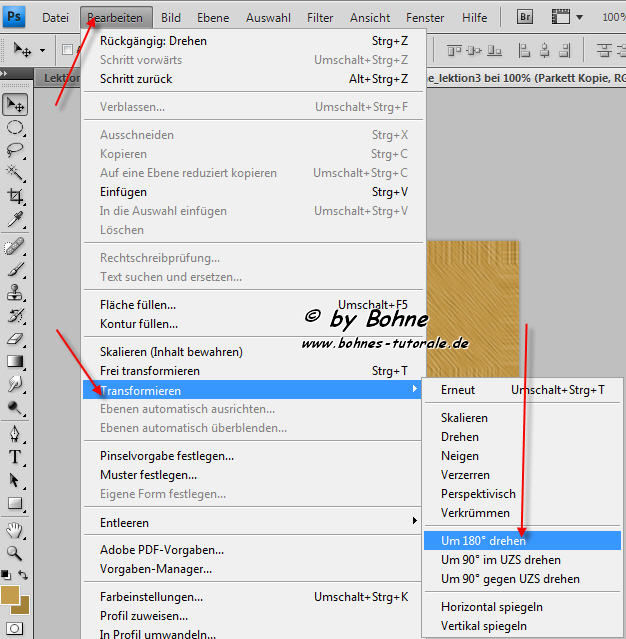Click the foreground color swatch
Viewport: 626px width, 639px height.
(11, 594)
